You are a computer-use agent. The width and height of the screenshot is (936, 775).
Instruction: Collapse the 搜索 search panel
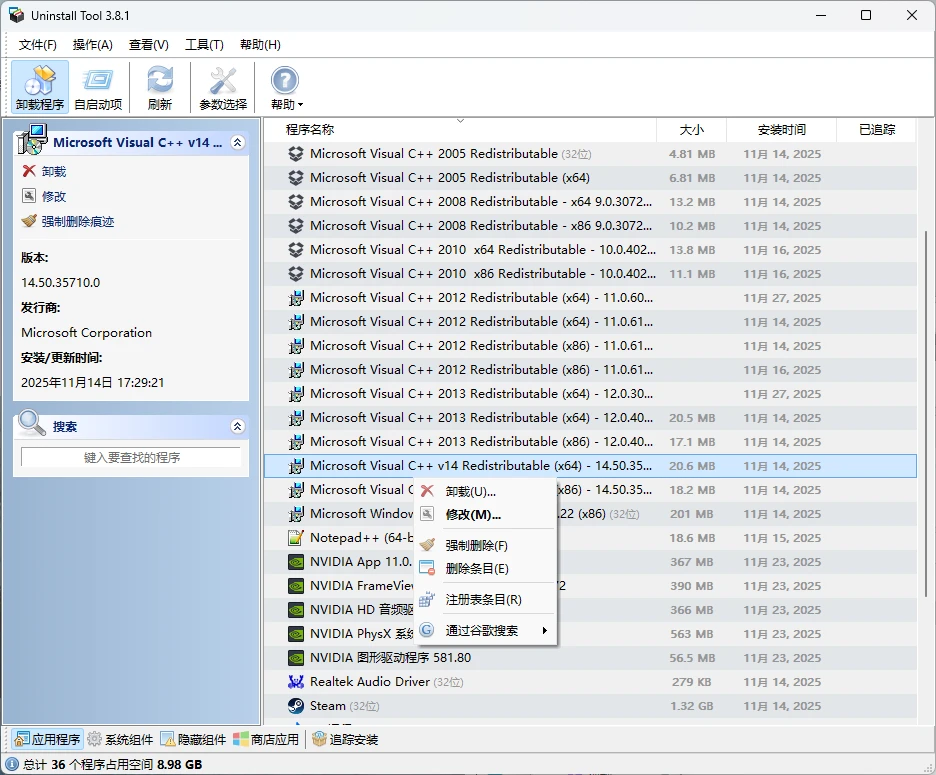pyautogui.click(x=237, y=425)
